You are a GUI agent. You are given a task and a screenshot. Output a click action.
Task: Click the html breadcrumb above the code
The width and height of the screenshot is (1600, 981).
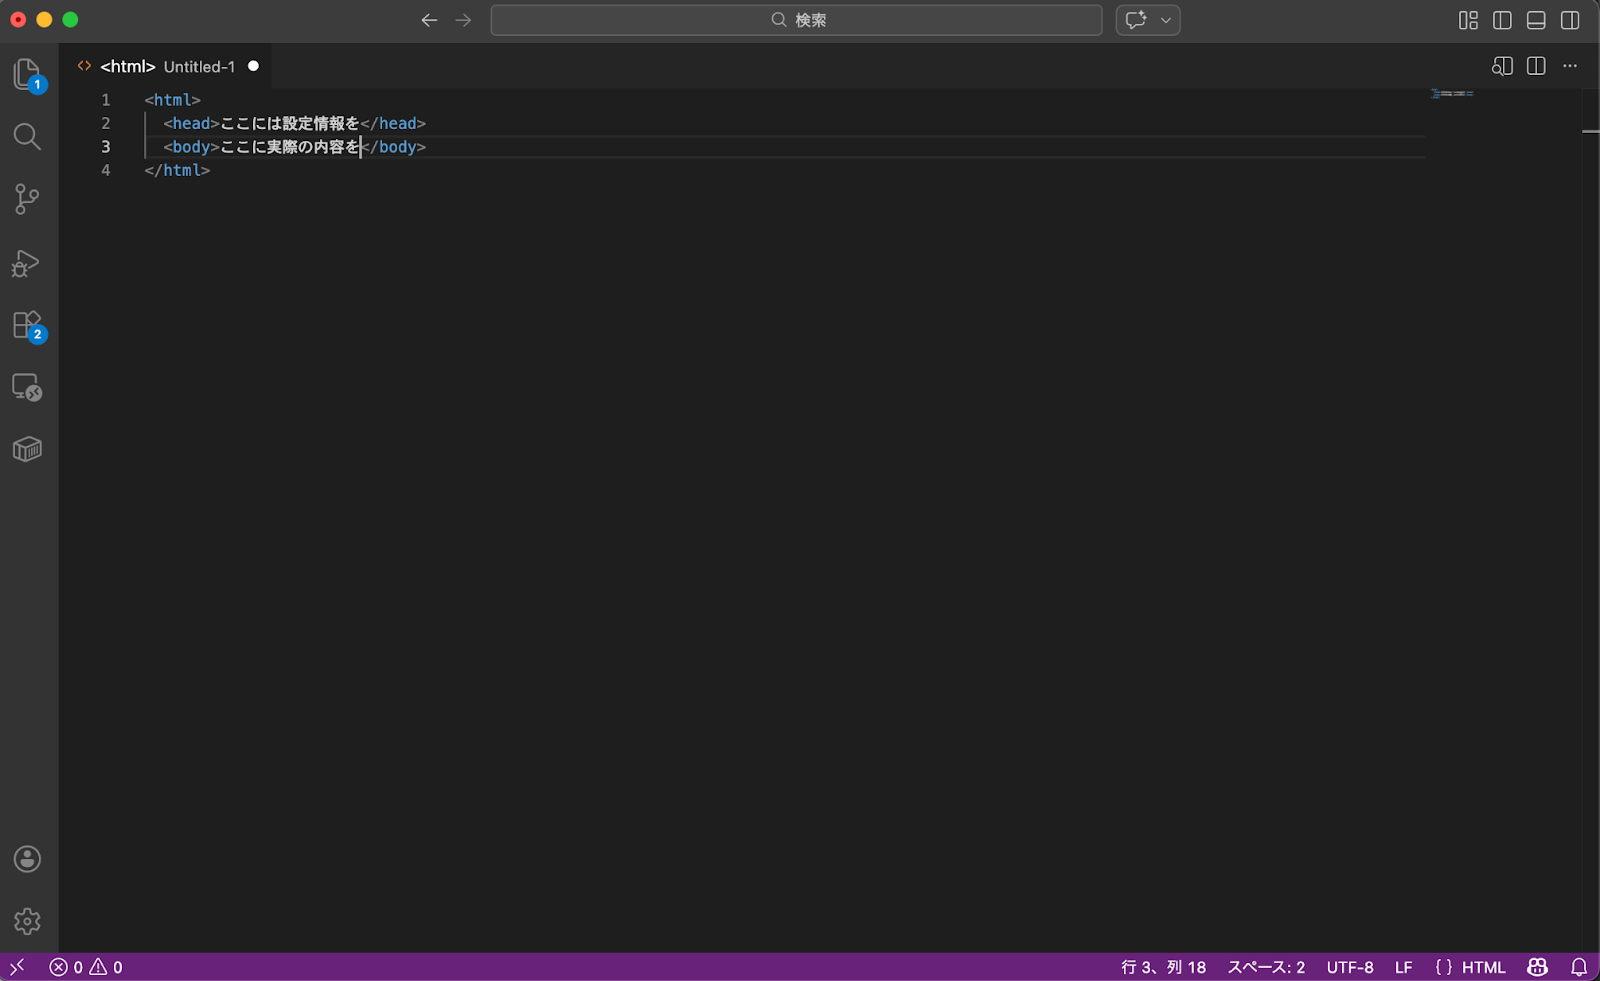127,66
